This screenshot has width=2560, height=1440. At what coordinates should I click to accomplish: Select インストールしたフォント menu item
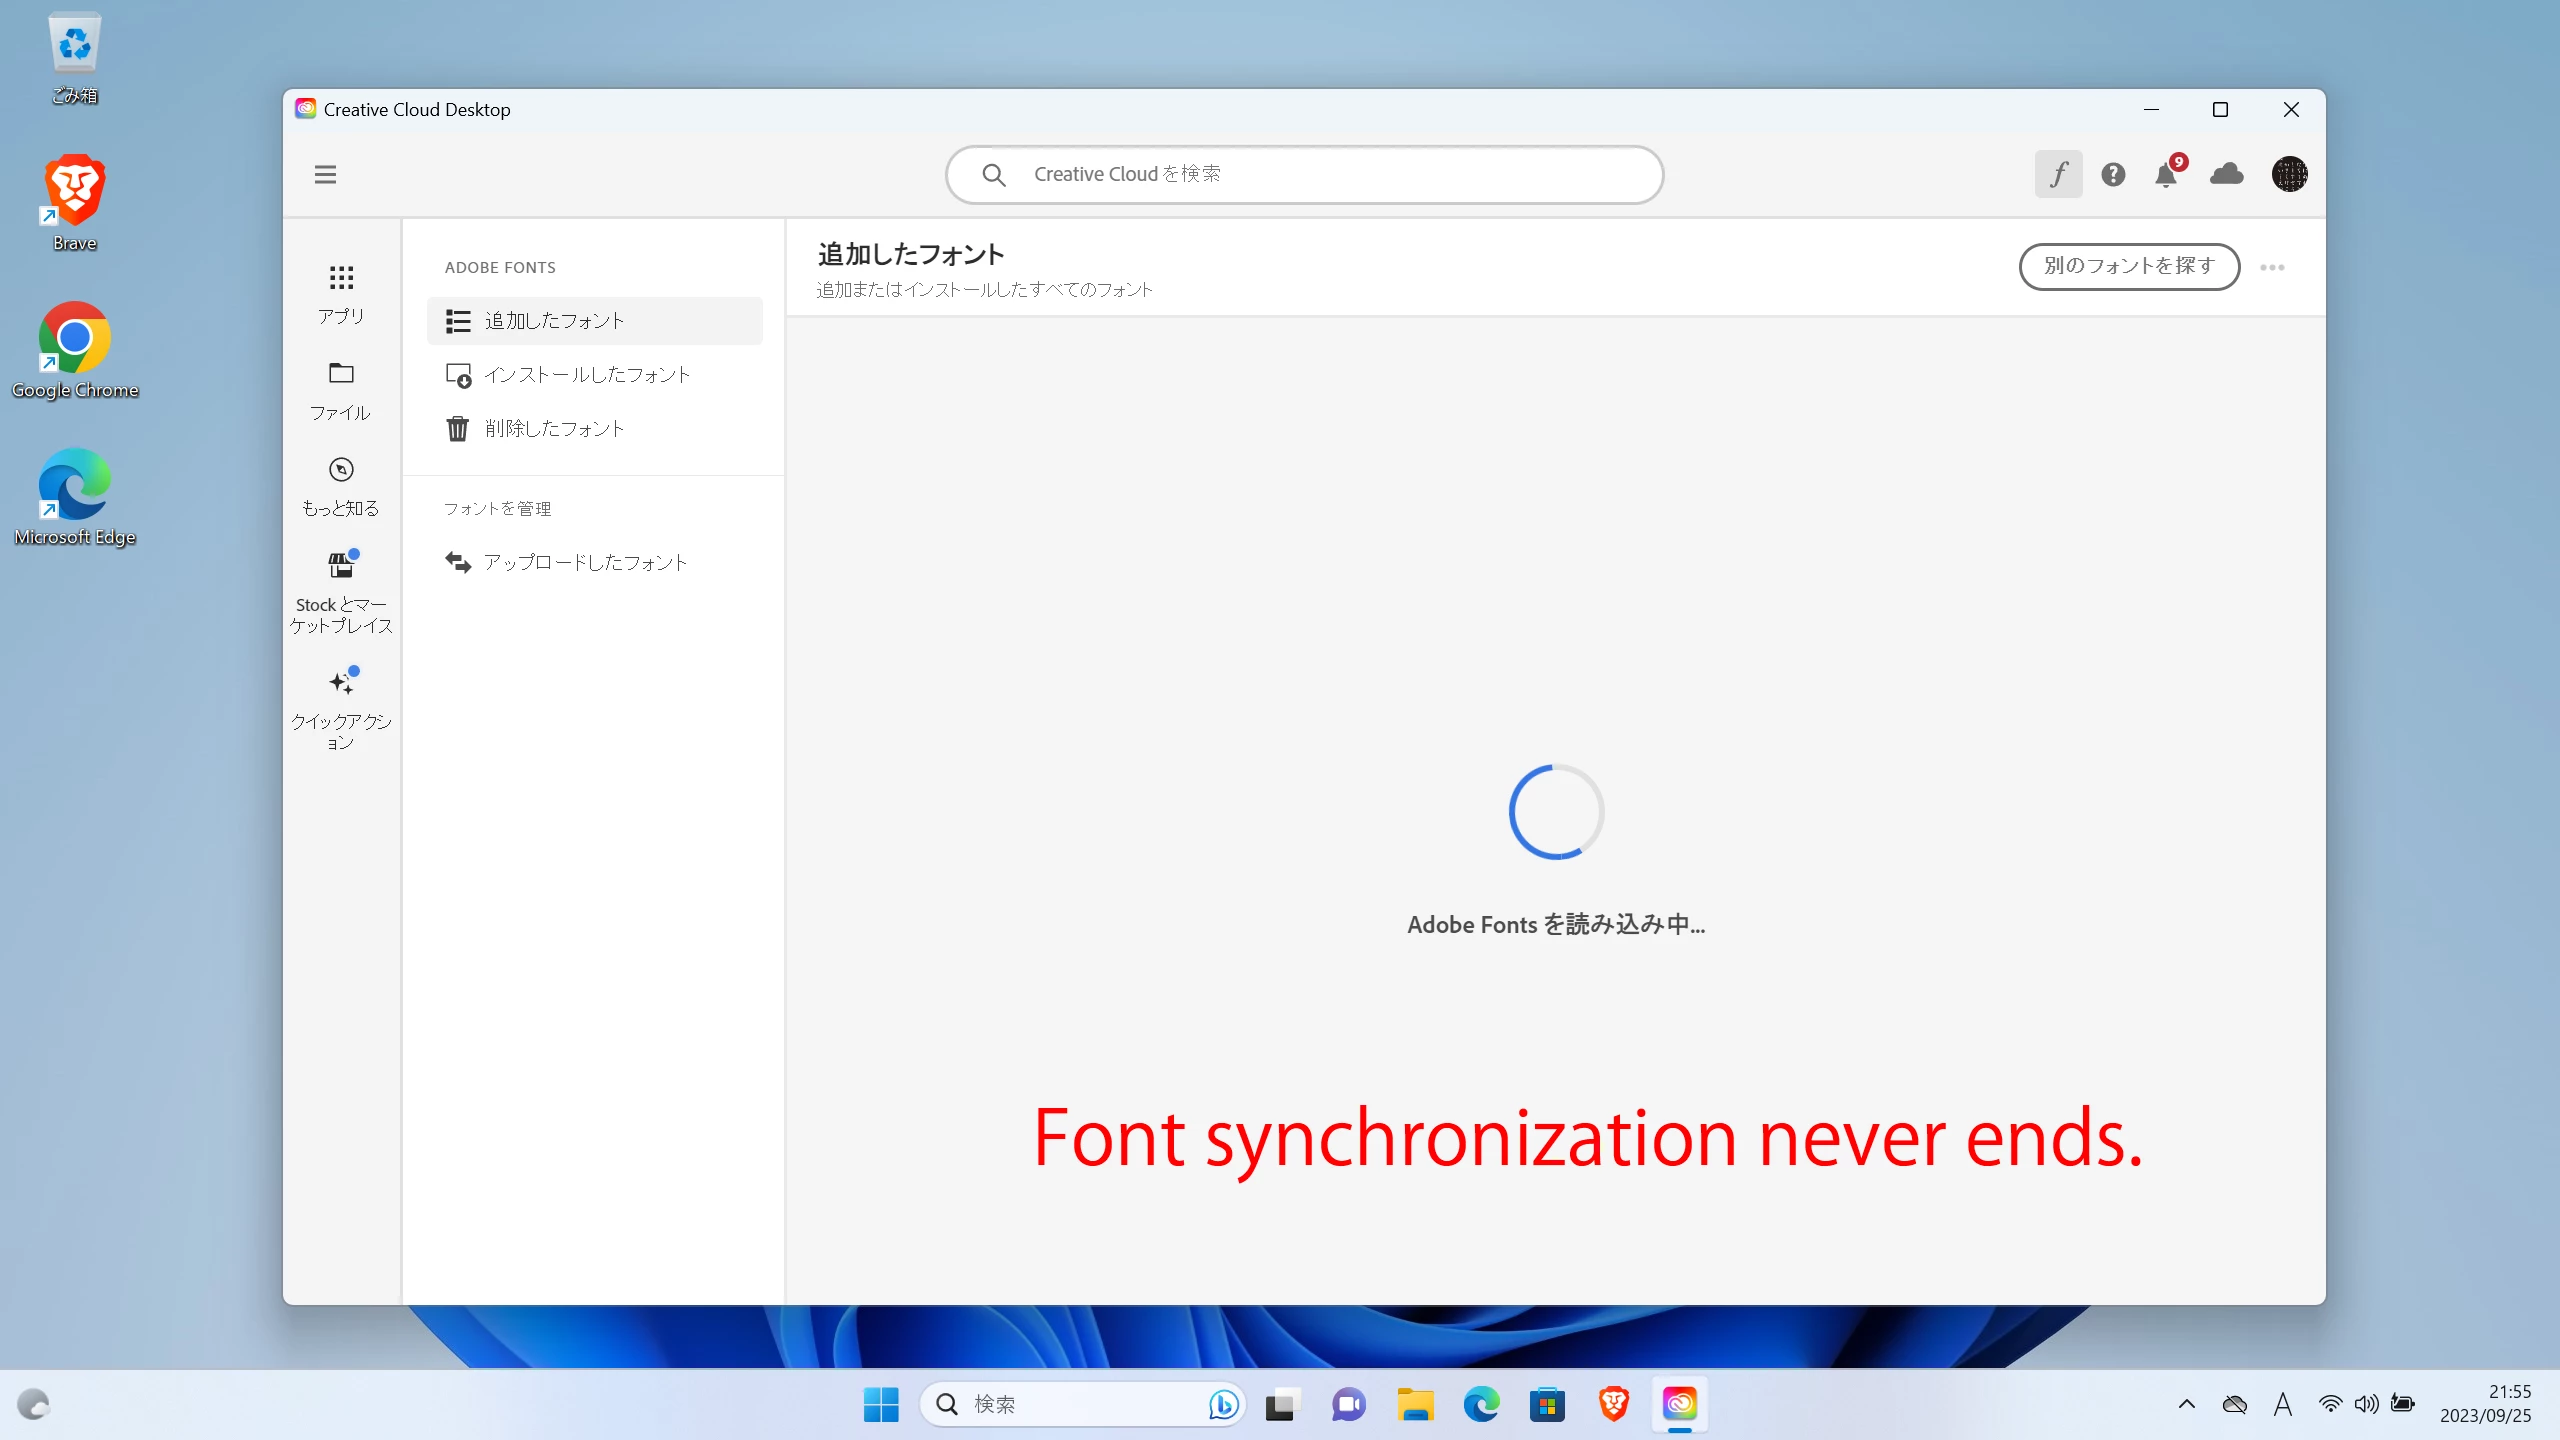click(x=587, y=375)
